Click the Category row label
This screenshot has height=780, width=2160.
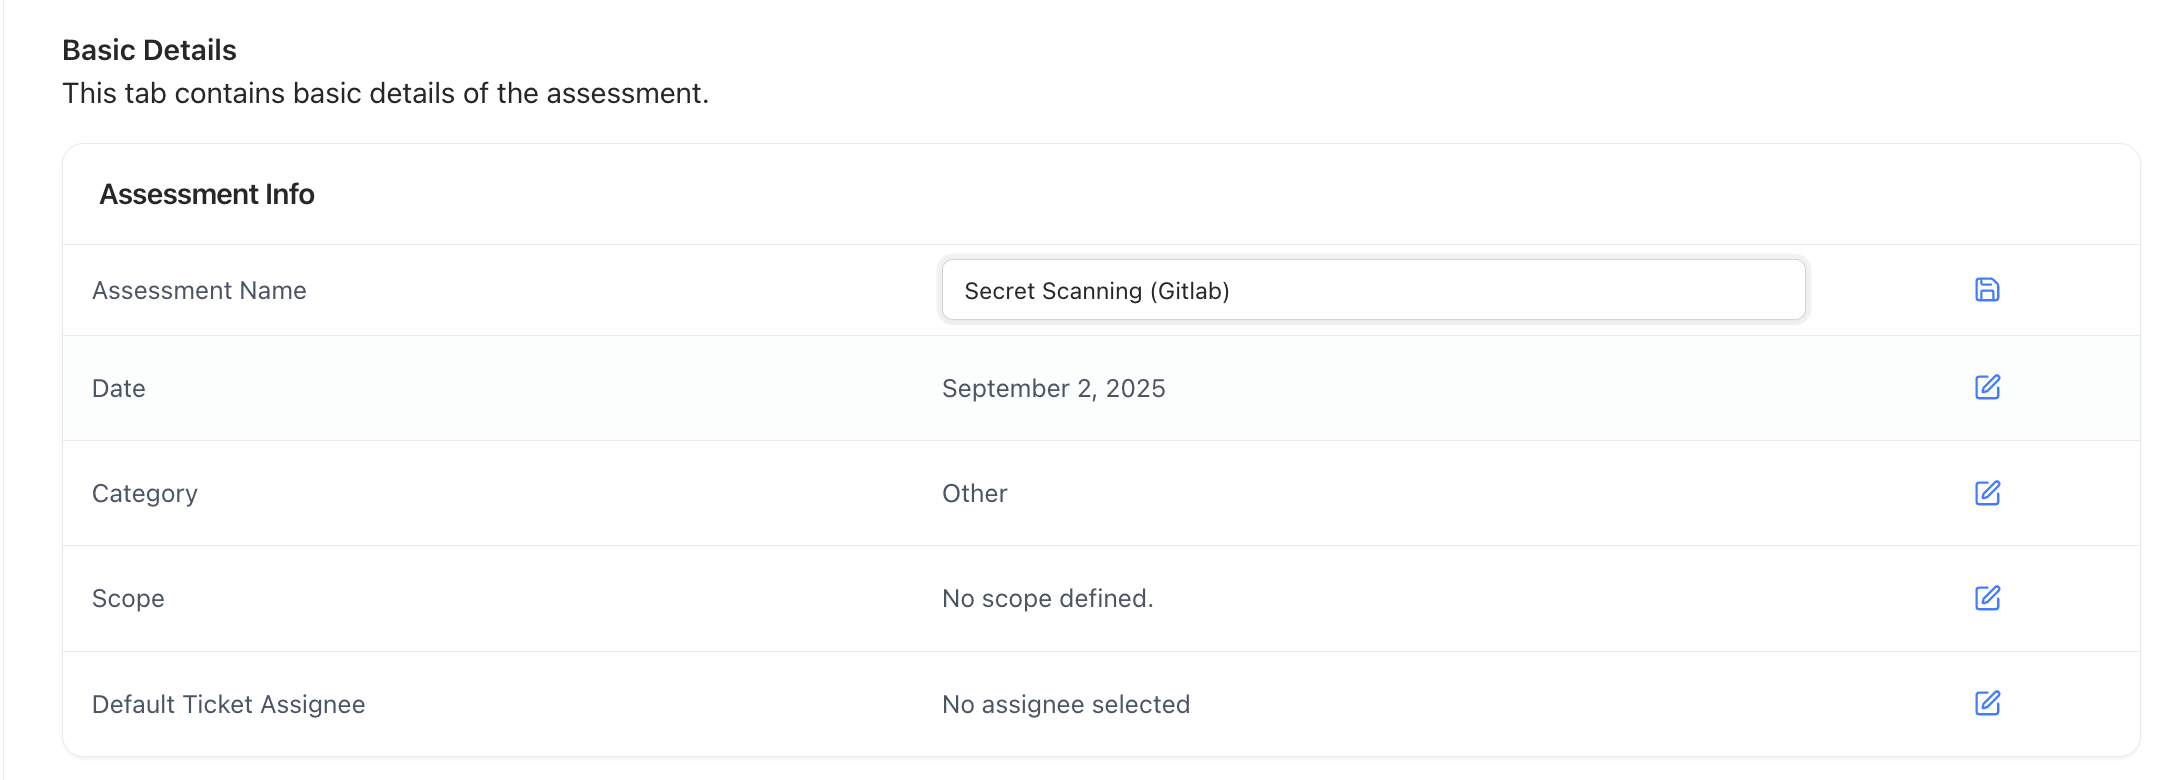coord(144,492)
